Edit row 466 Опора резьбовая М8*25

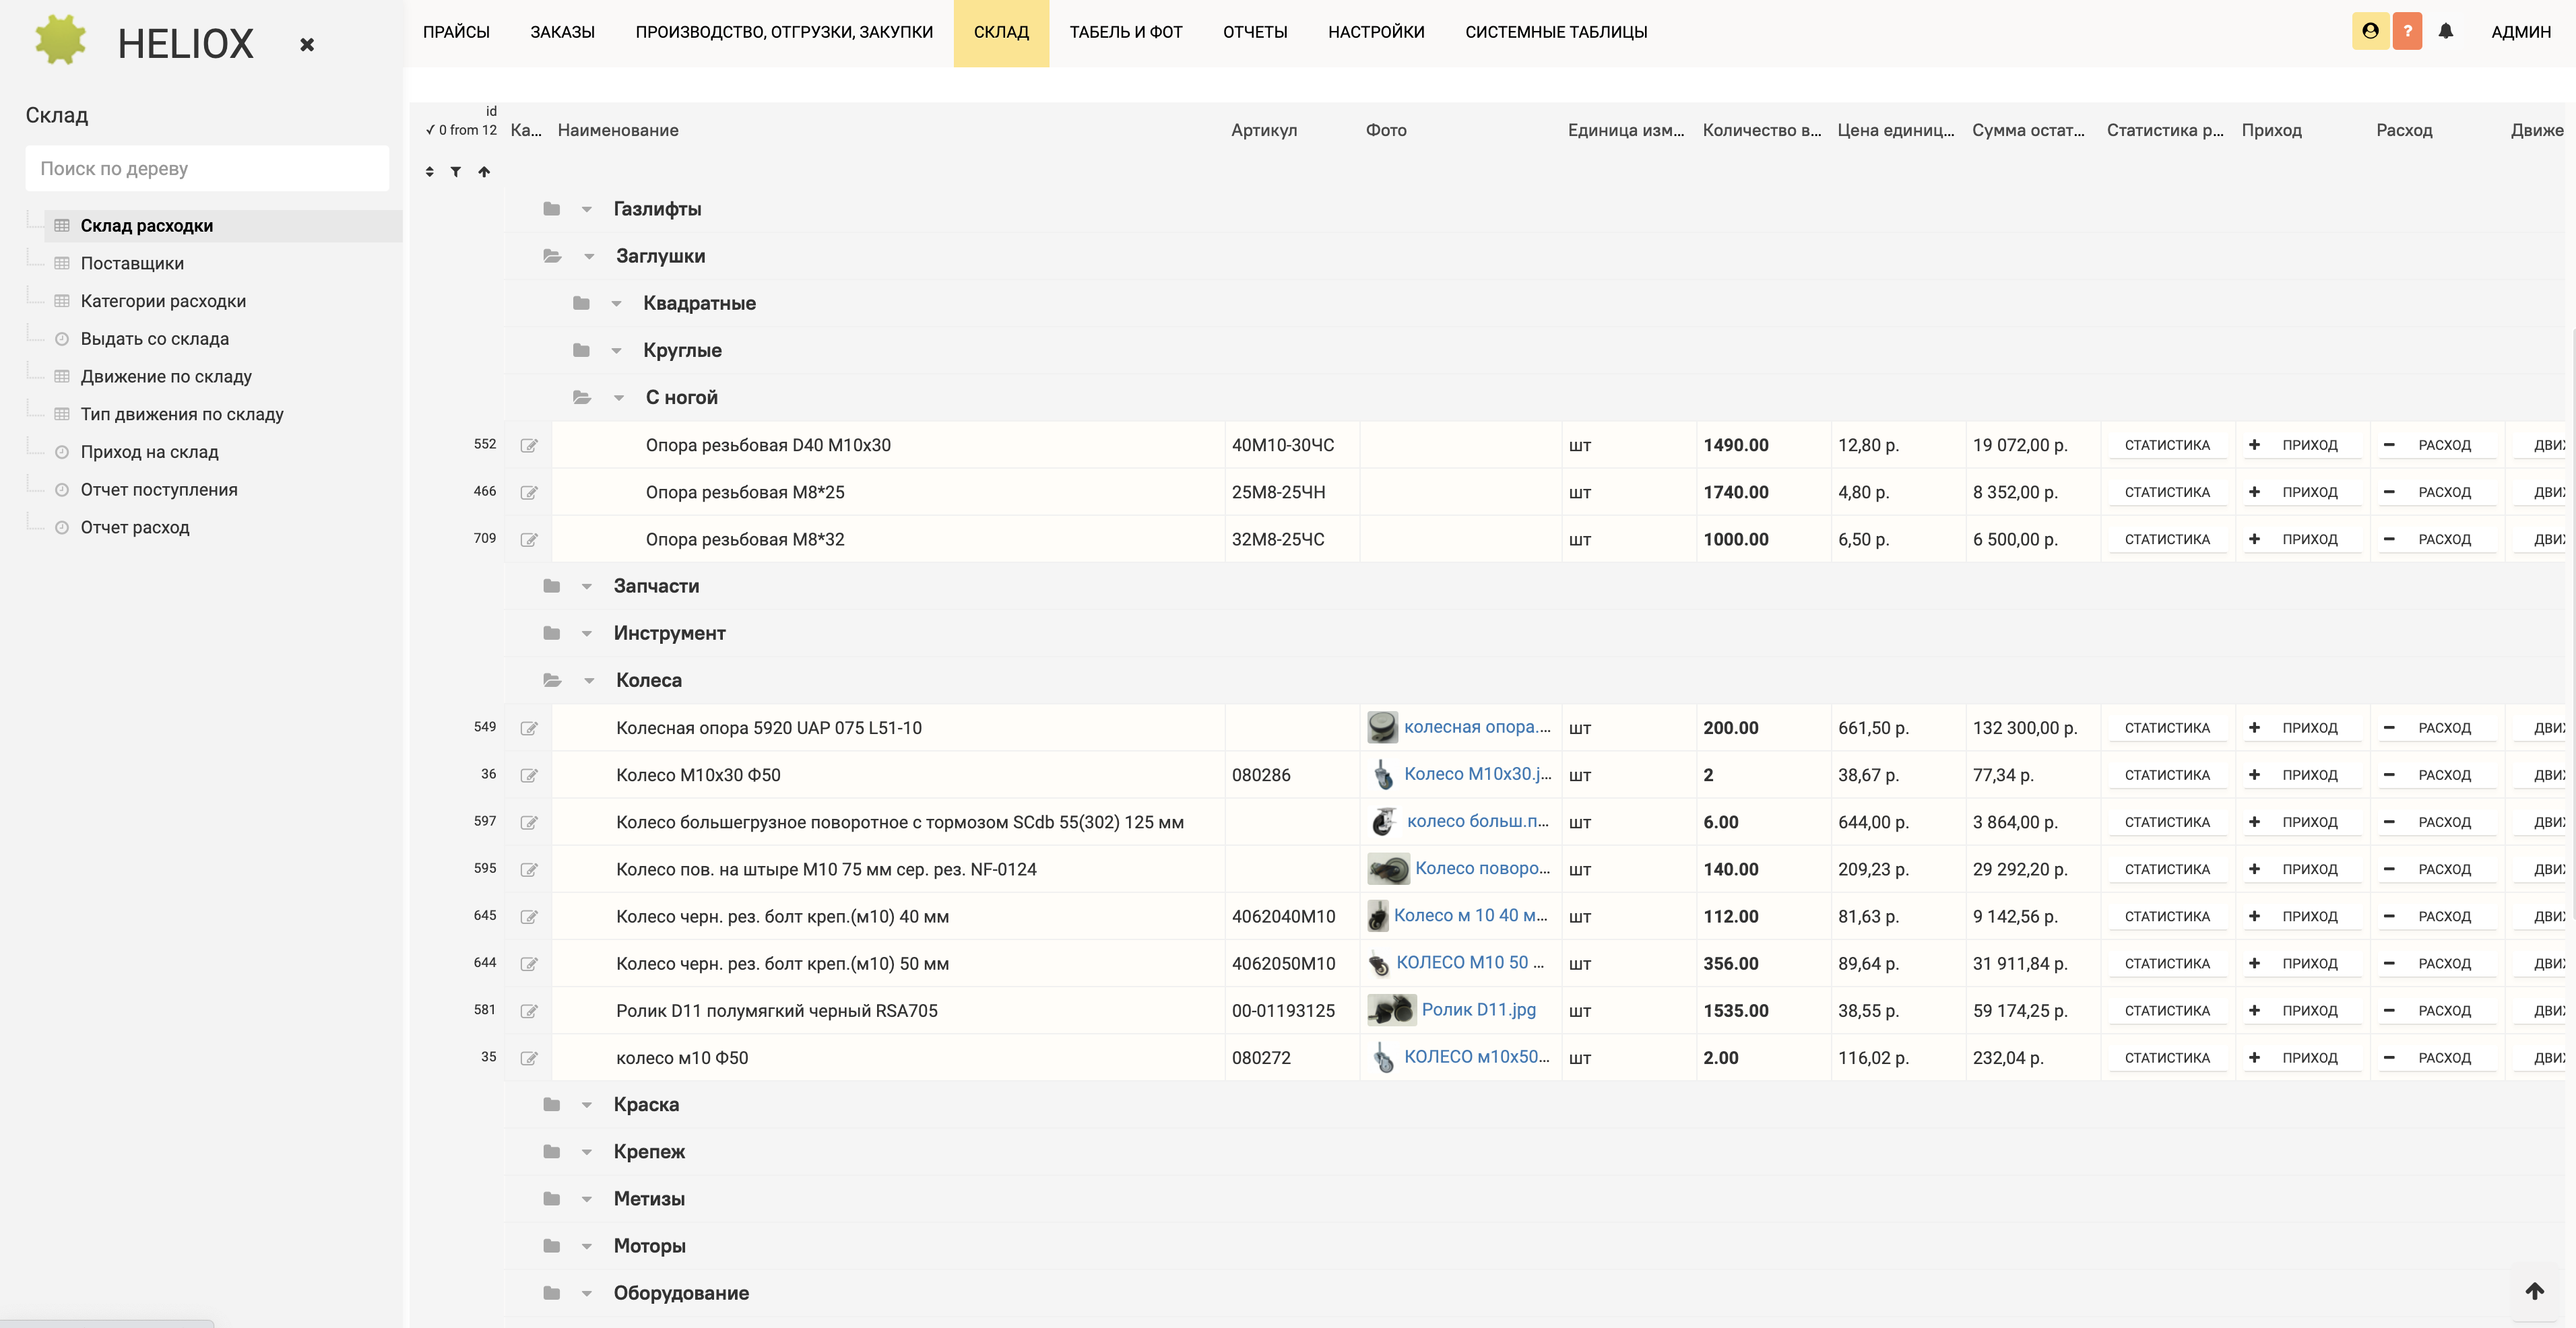[x=529, y=493]
